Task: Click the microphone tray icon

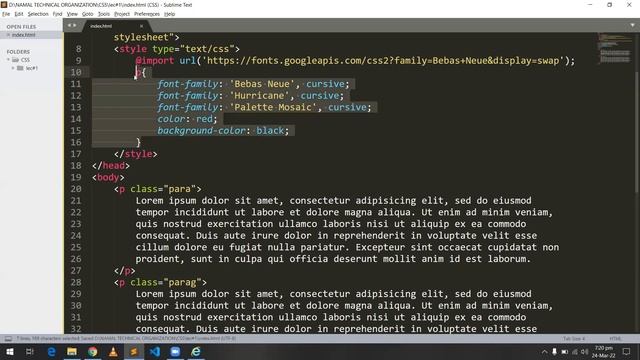Action: (x=554, y=351)
